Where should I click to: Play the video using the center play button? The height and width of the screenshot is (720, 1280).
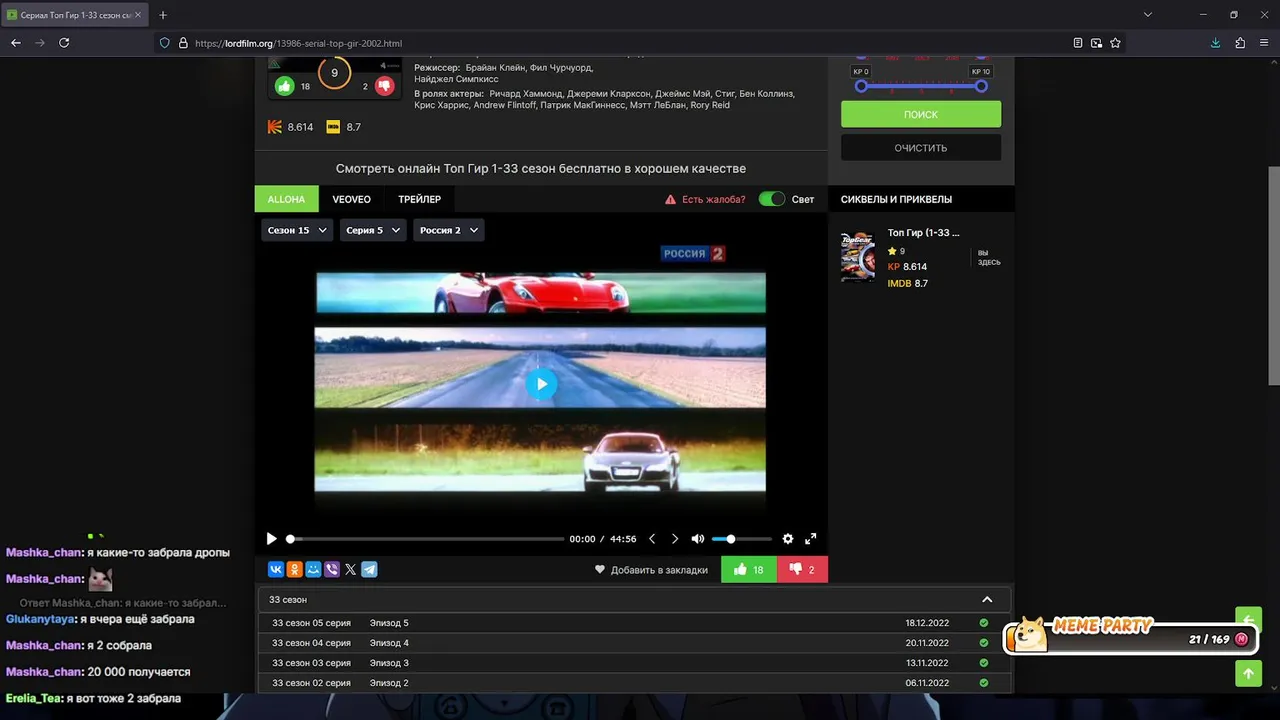541,383
